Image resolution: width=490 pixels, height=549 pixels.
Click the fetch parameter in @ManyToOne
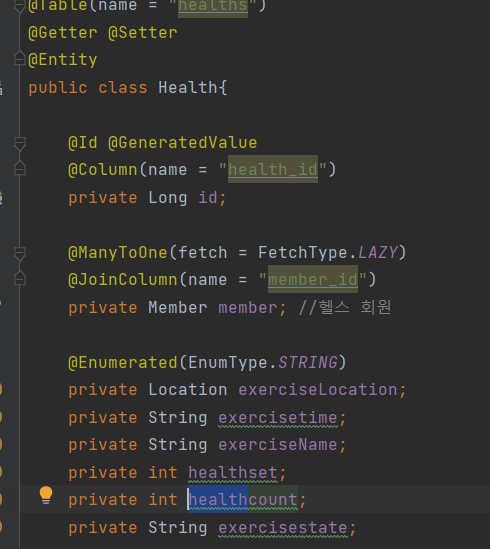203,253
